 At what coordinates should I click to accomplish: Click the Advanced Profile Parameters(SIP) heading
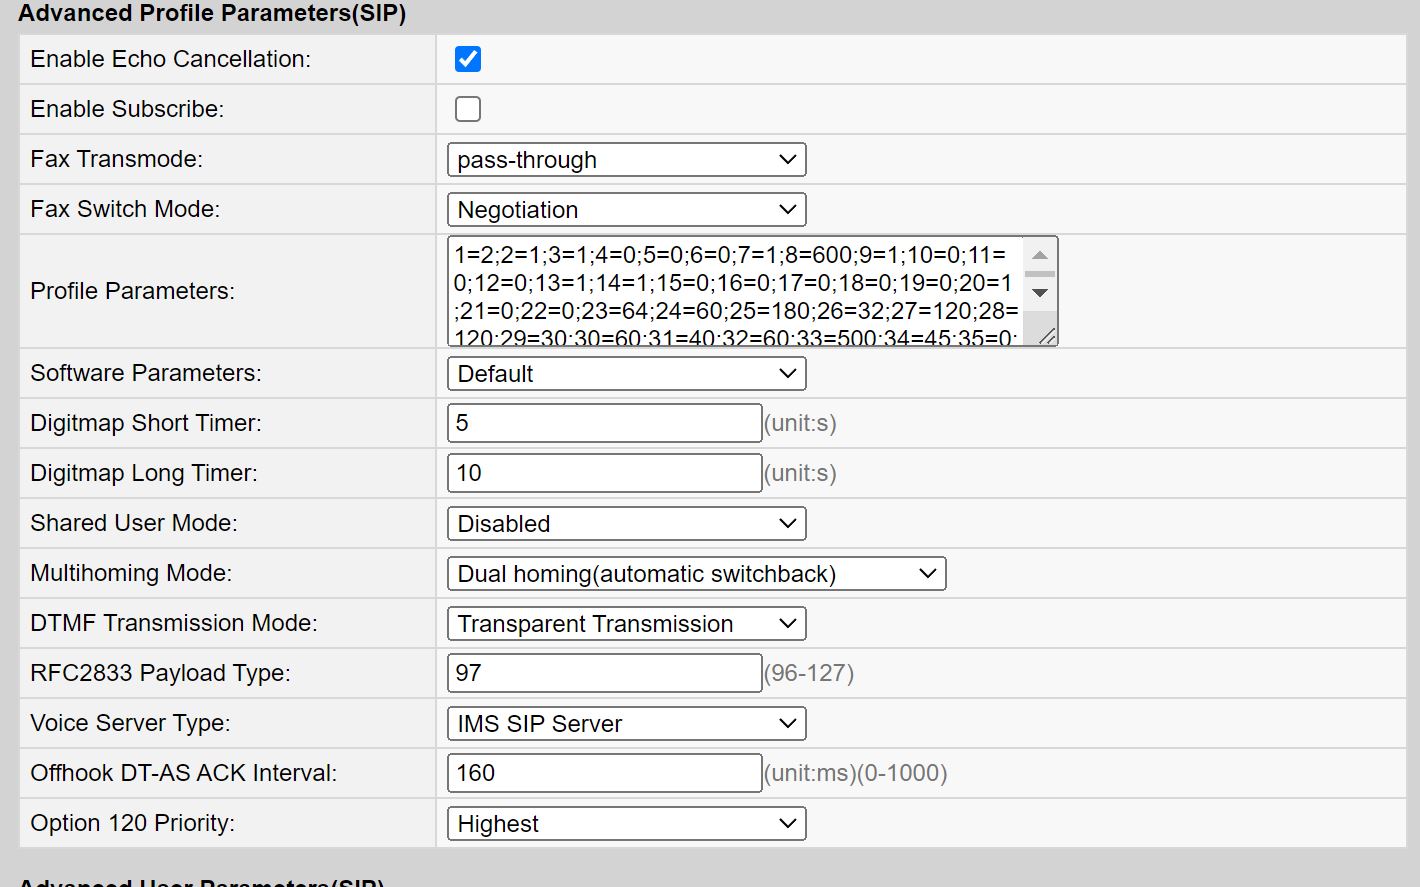click(x=212, y=14)
